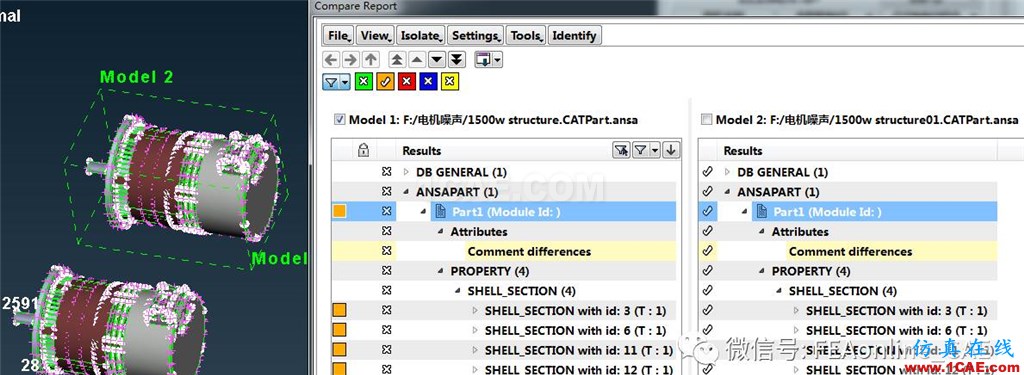Jump to last difference double-down arrow
The image size is (1024, 375).
[x=457, y=59]
